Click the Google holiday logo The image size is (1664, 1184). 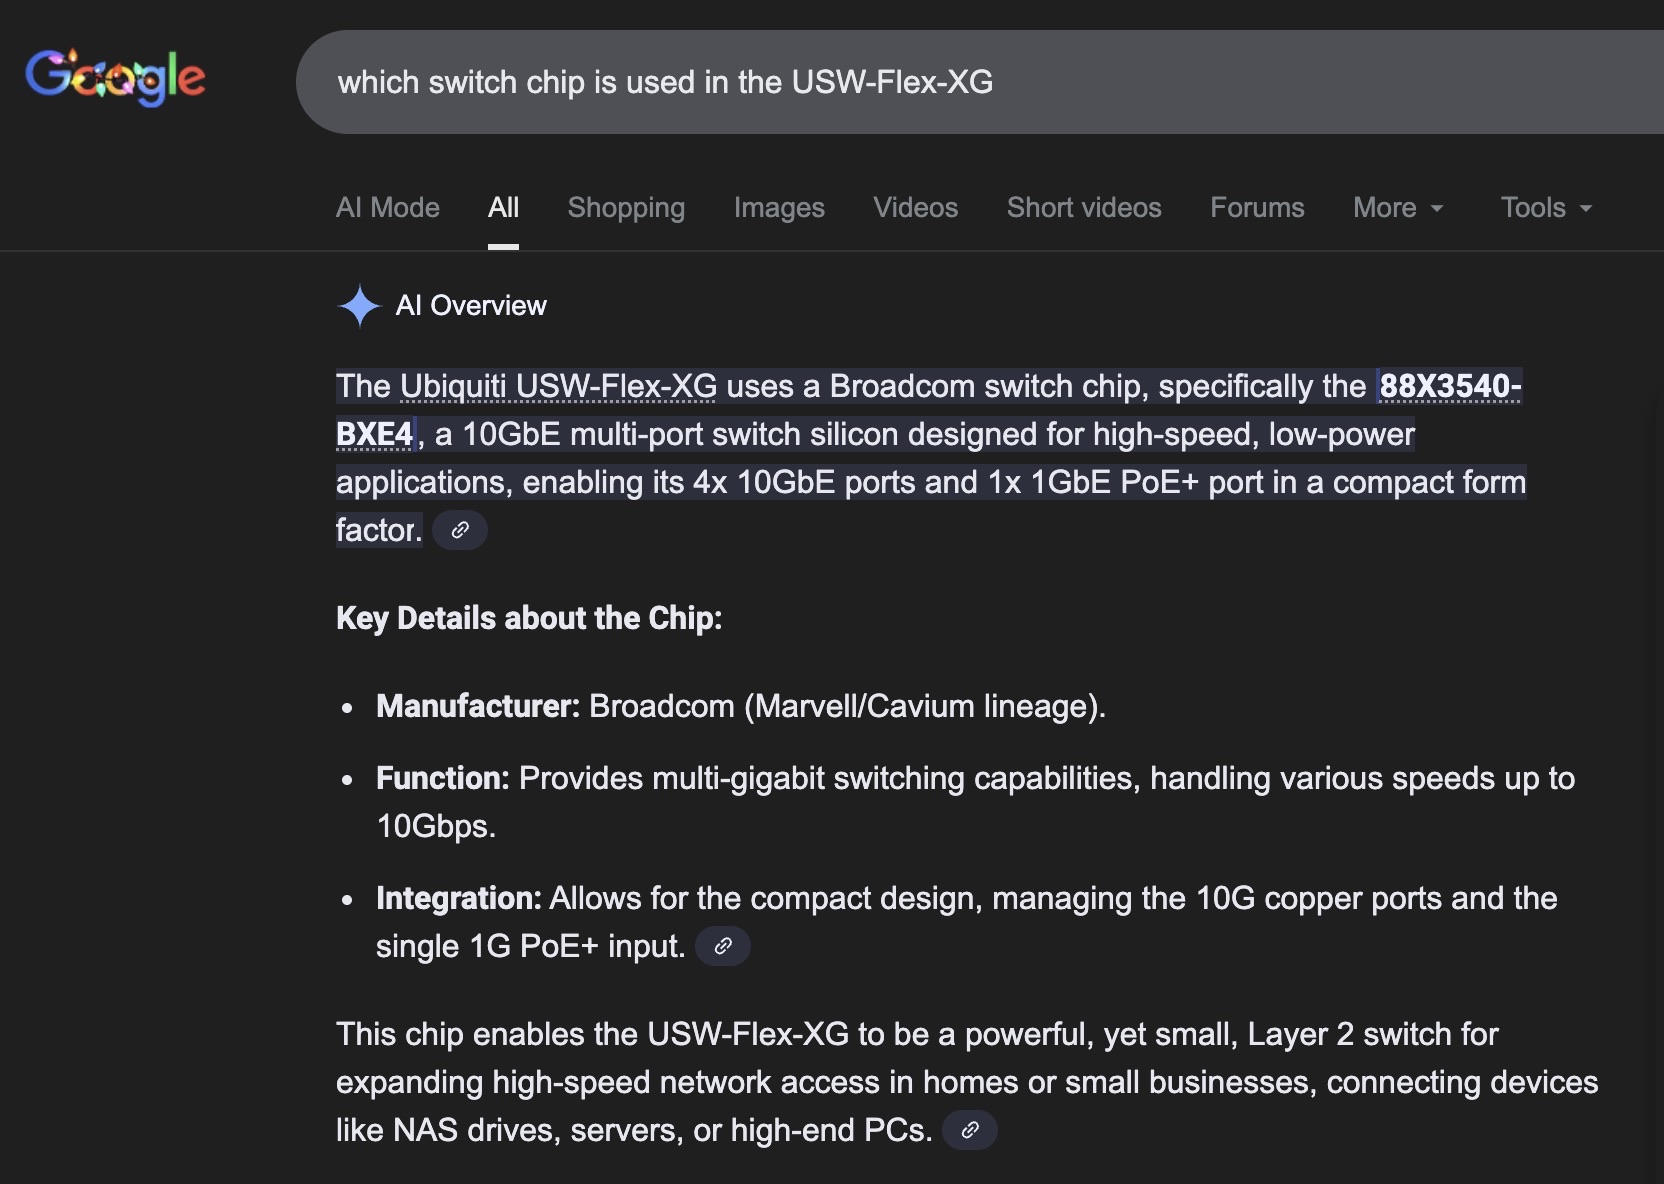[115, 78]
